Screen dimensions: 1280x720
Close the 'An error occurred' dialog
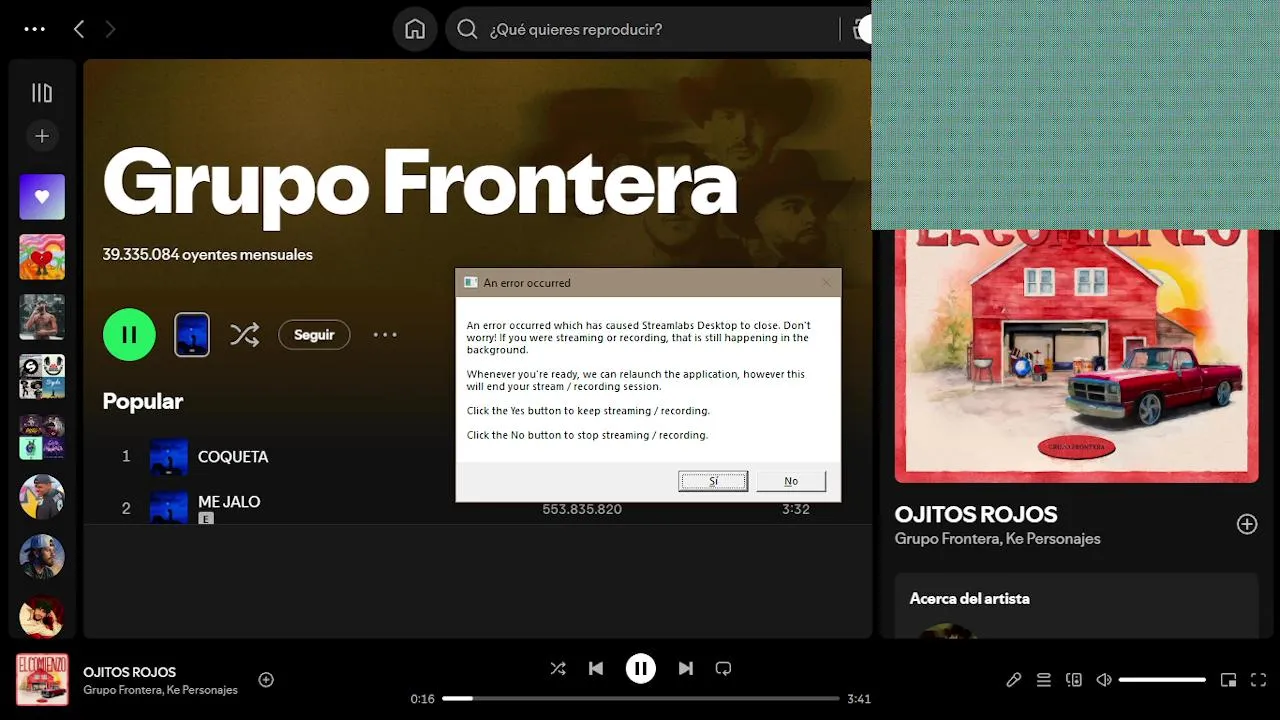[x=826, y=283]
